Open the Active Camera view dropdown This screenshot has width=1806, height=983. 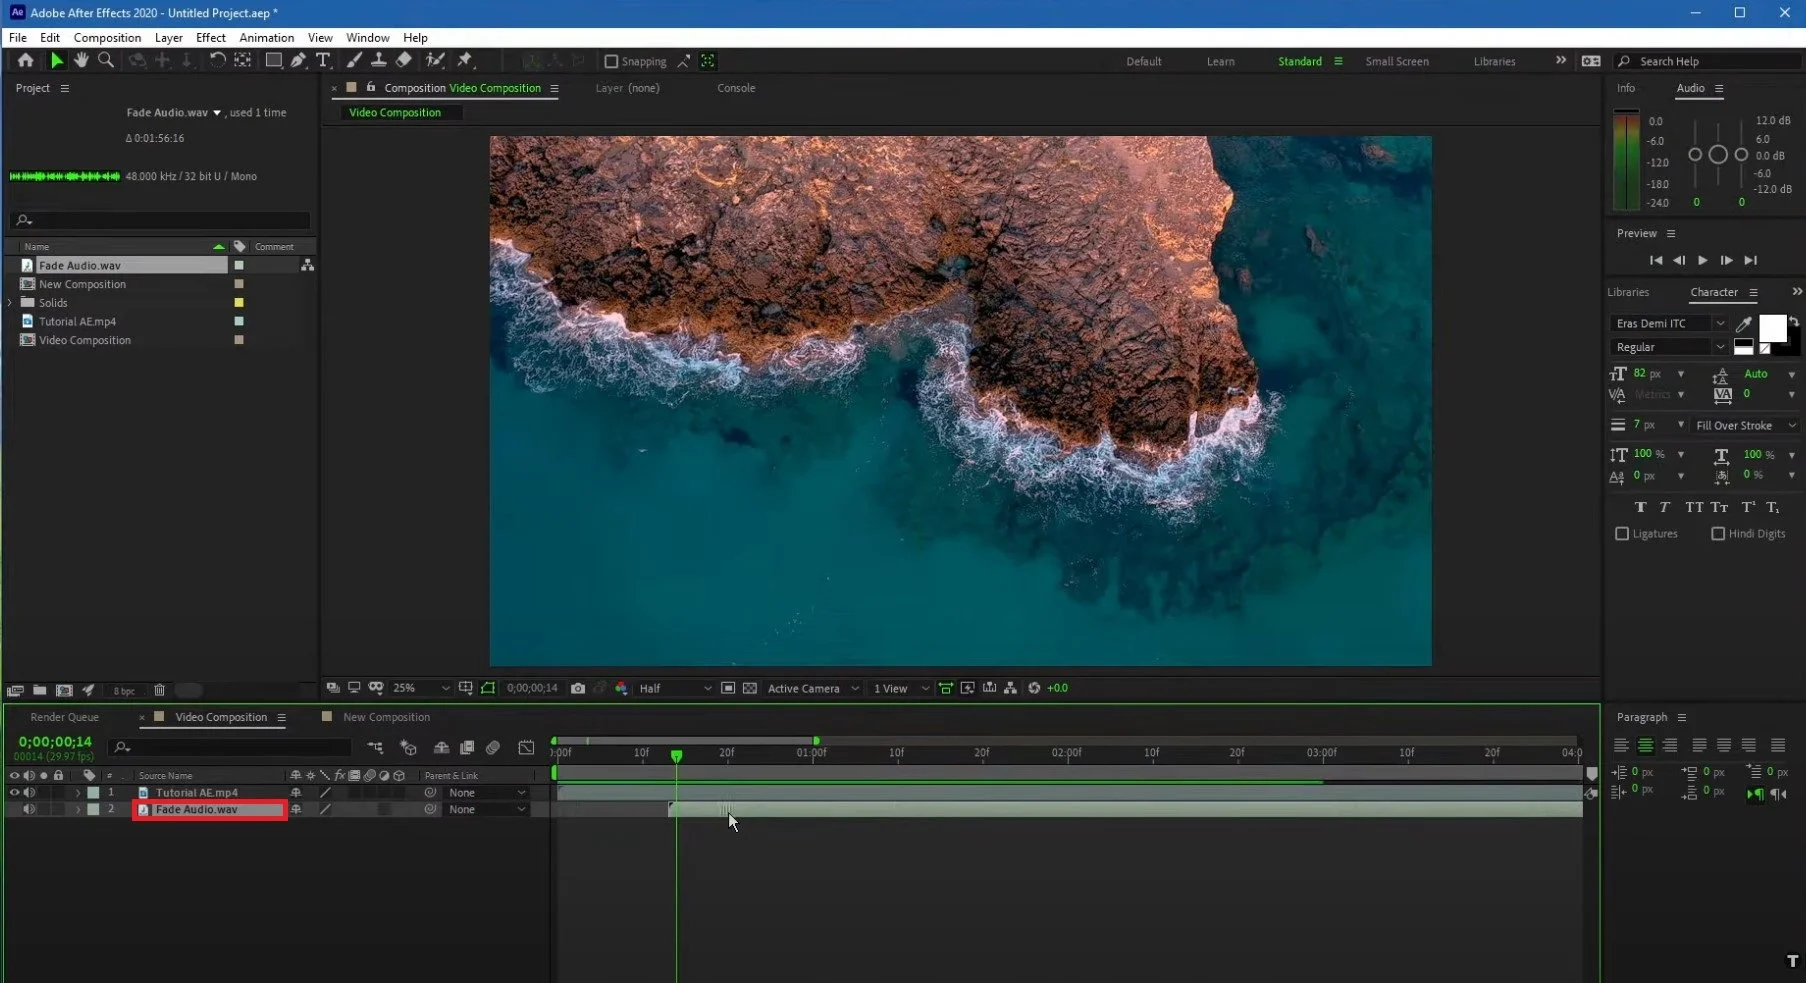pyautogui.click(x=812, y=688)
